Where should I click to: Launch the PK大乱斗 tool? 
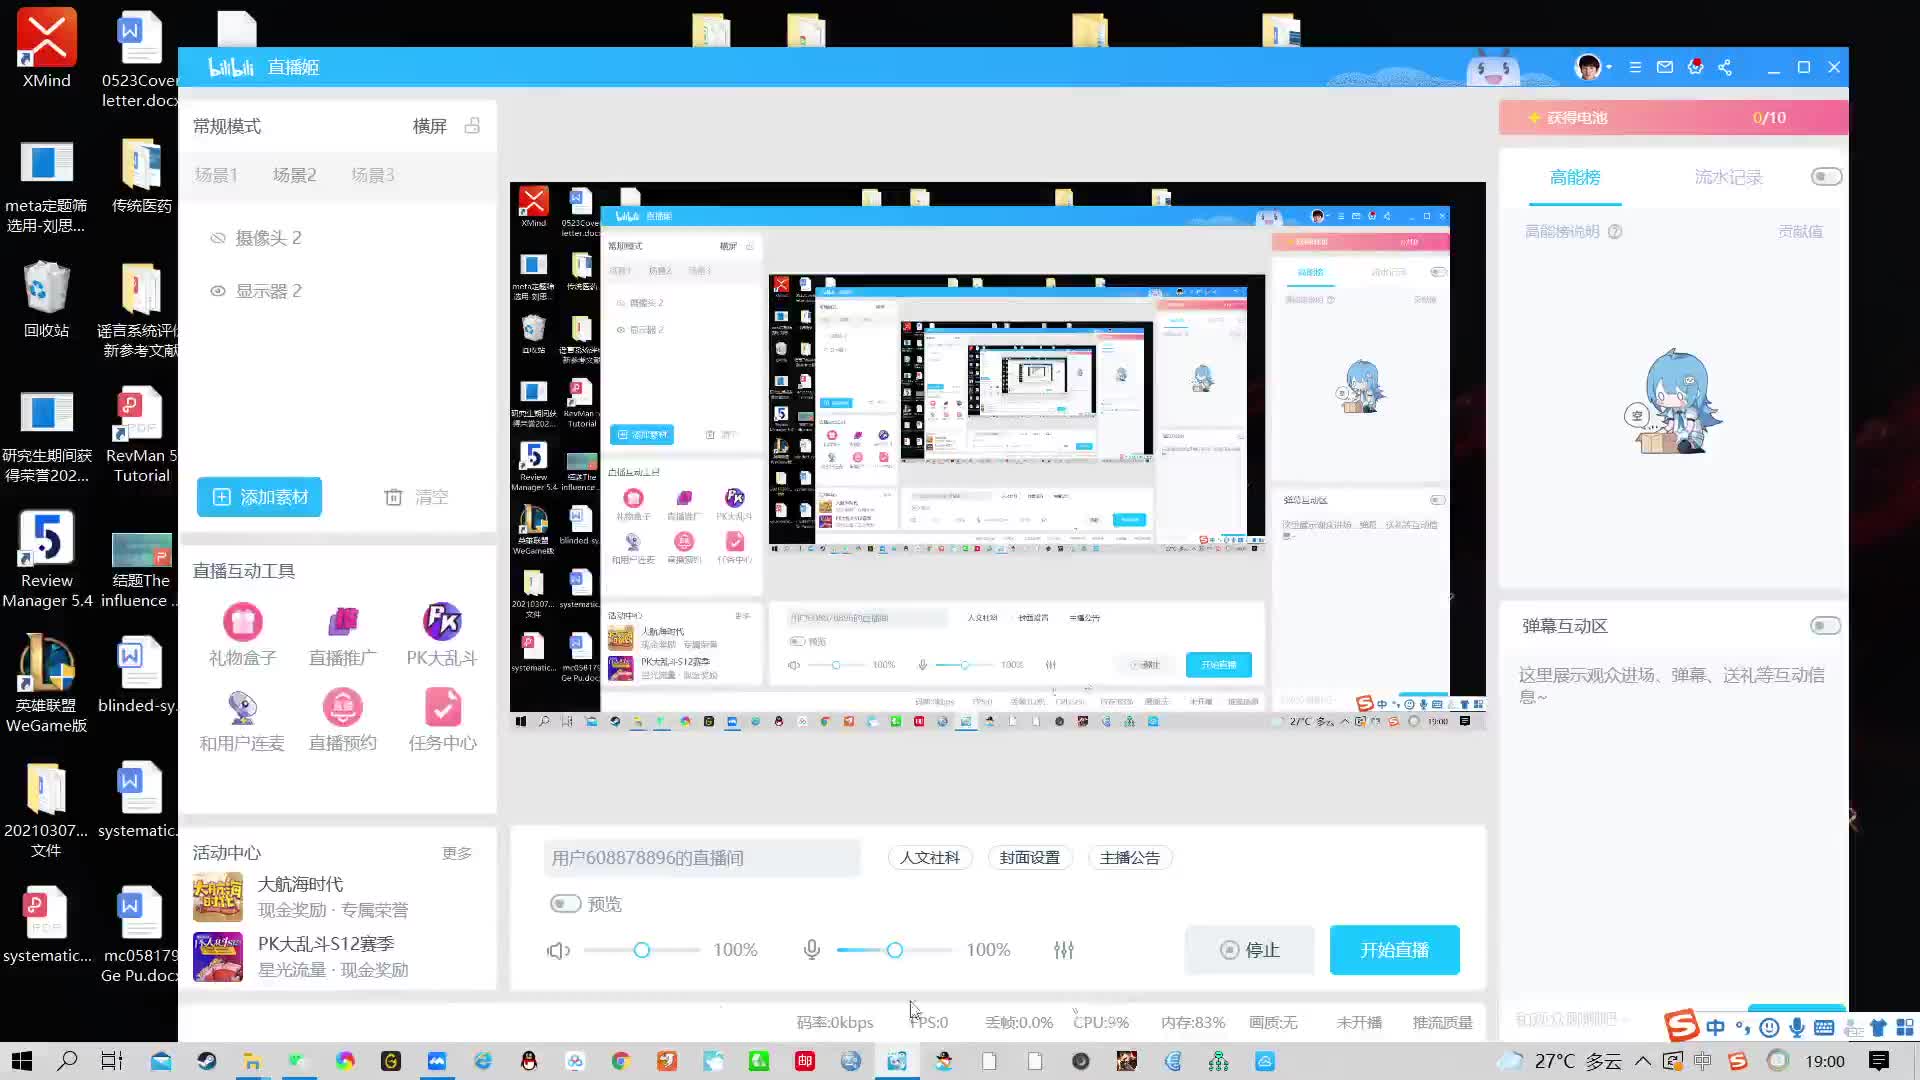coord(442,634)
